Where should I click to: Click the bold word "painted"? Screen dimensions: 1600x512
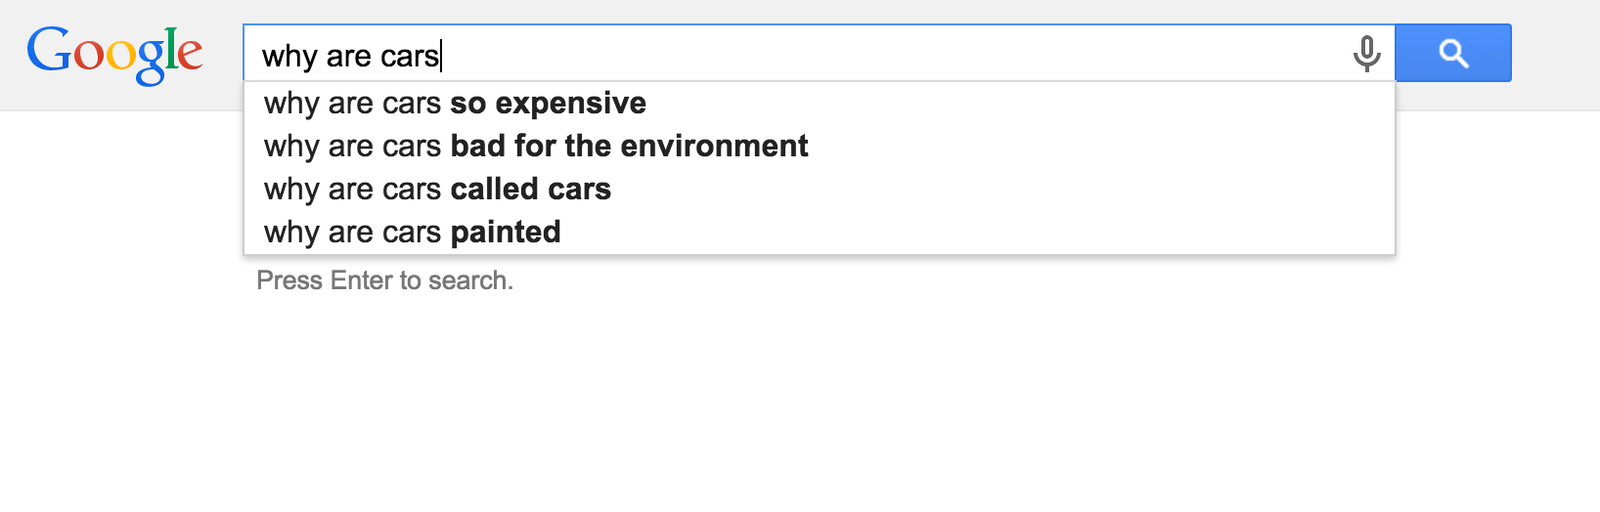tap(505, 232)
